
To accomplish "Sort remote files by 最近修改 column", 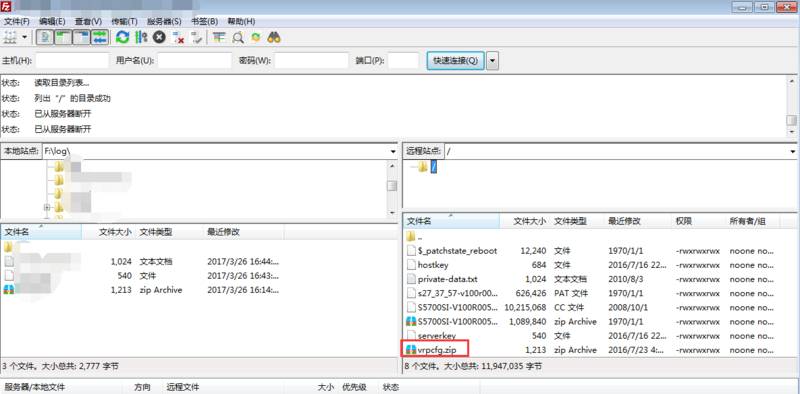I will [x=638, y=221].
